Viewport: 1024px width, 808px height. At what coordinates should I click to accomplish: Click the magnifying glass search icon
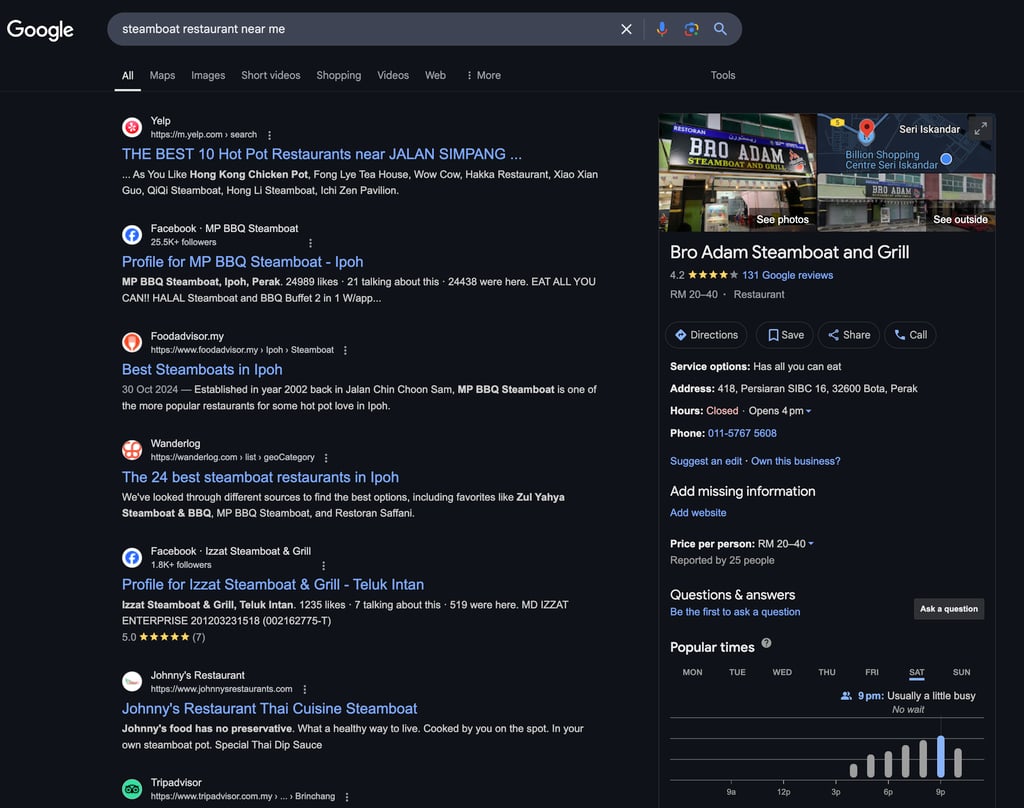click(720, 29)
